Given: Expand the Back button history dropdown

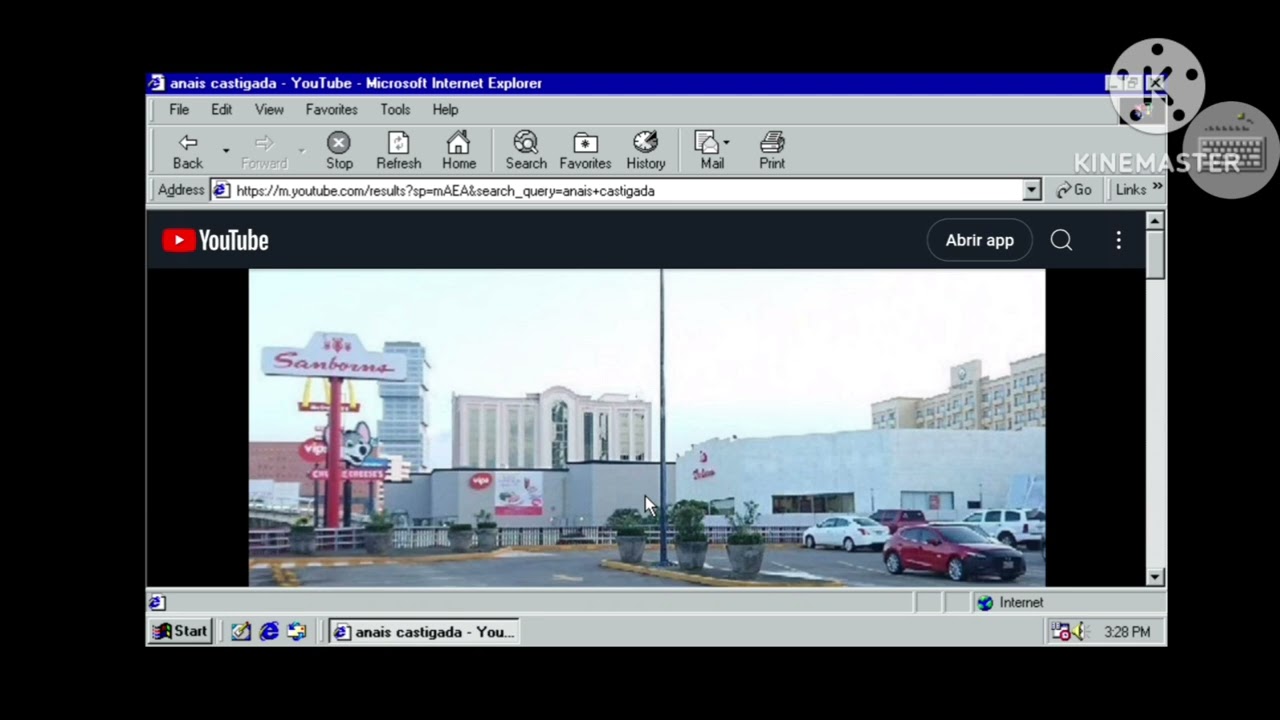Looking at the screenshot, I should pos(226,151).
